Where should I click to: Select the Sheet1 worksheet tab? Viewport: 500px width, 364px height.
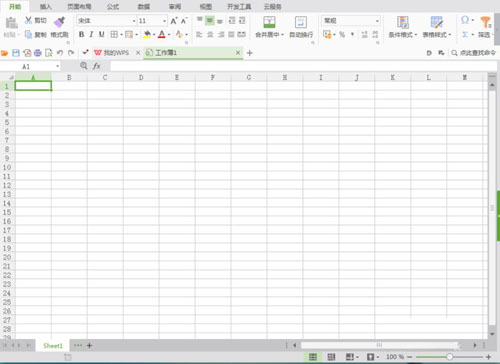click(53, 346)
